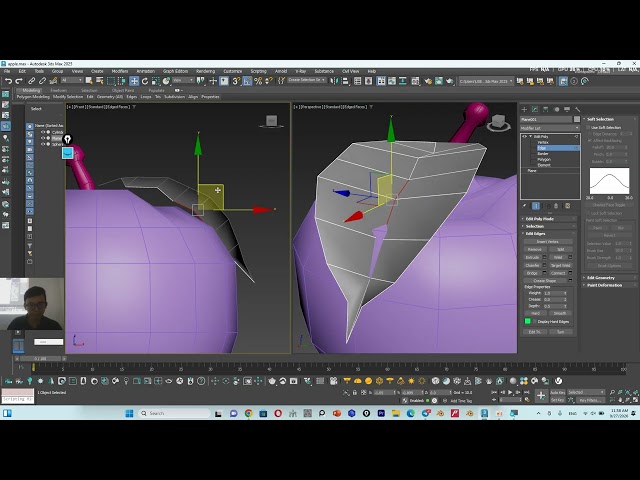Select the Select and Link chain icon
The image size is (640, 480).
pyautogui.click(x=31, y=81)
